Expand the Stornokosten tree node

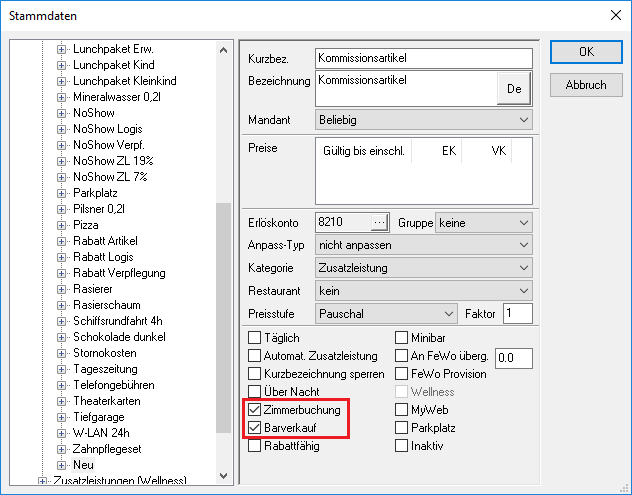pos(61,354)
